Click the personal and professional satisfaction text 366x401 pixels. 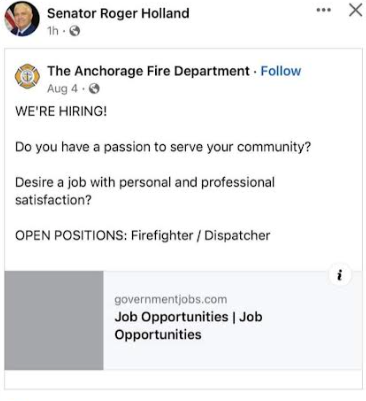point(145,191)
